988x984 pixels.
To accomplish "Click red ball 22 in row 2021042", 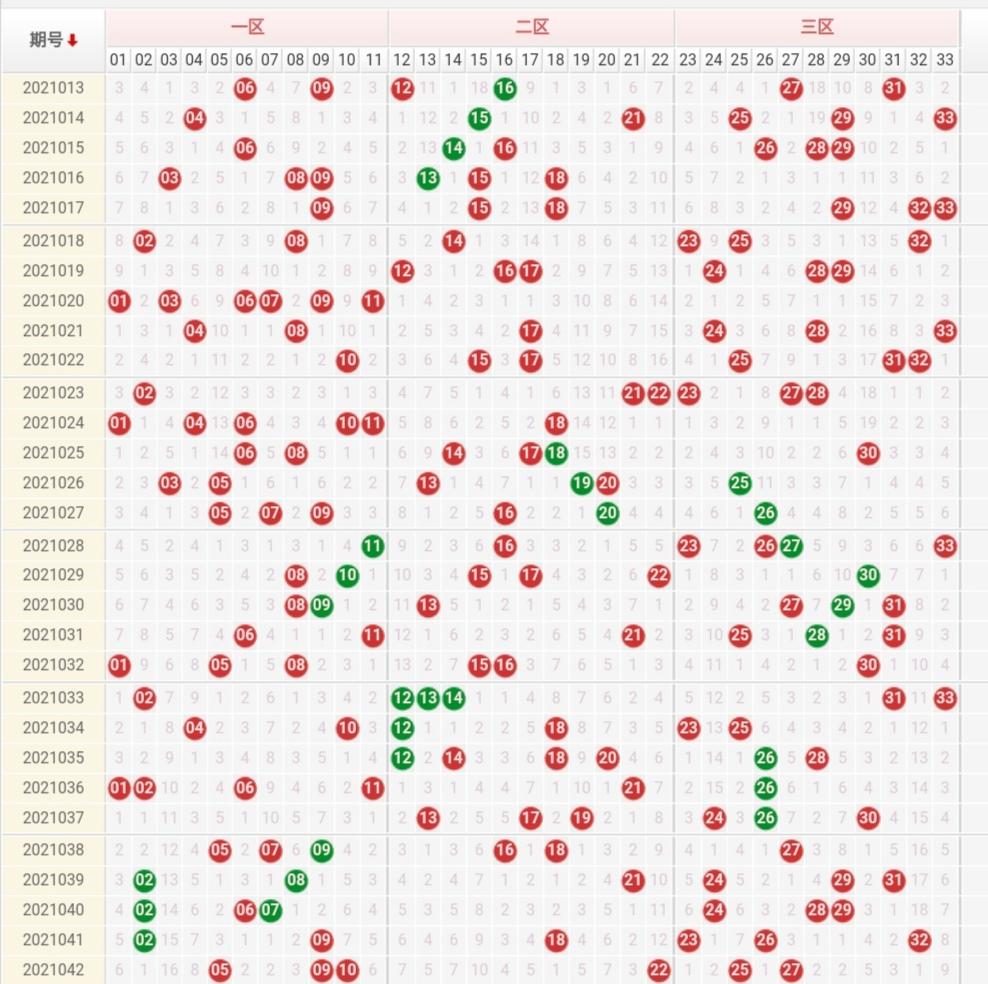I will click(x=658, y=970).
